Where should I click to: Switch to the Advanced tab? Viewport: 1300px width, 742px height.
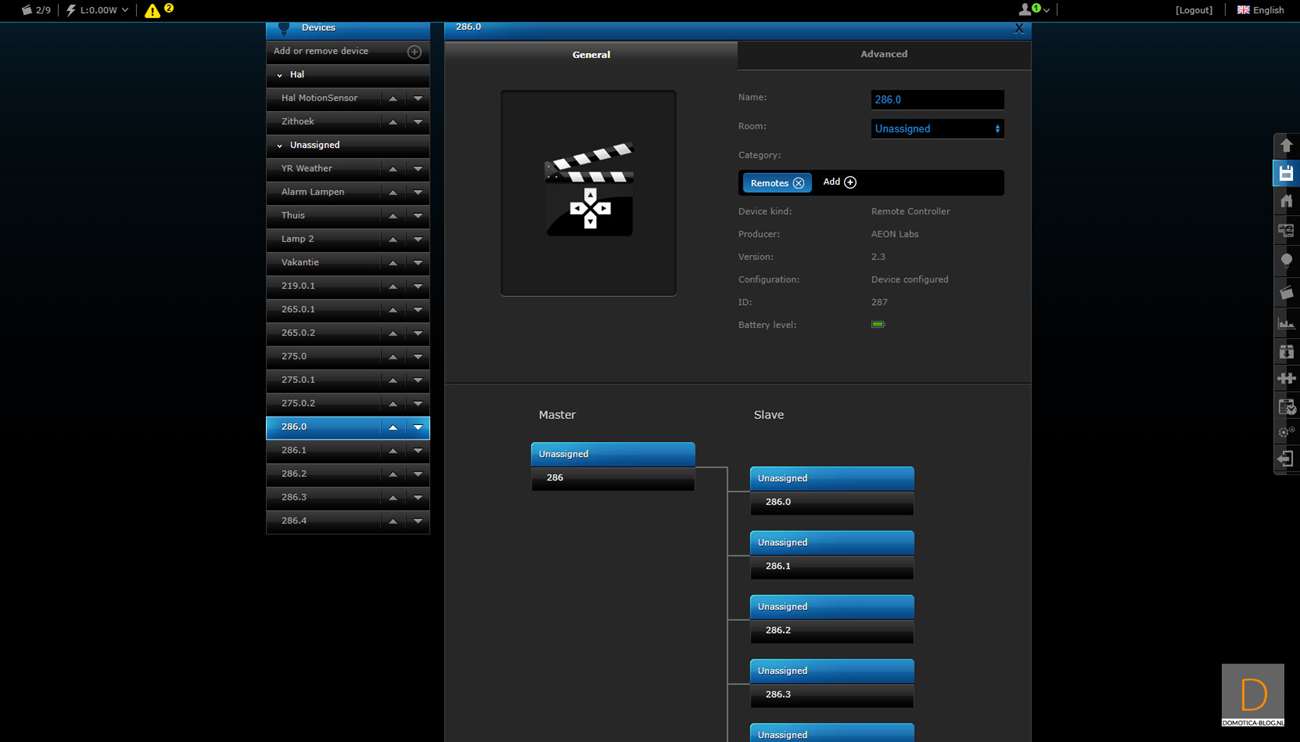coord(884,54)
